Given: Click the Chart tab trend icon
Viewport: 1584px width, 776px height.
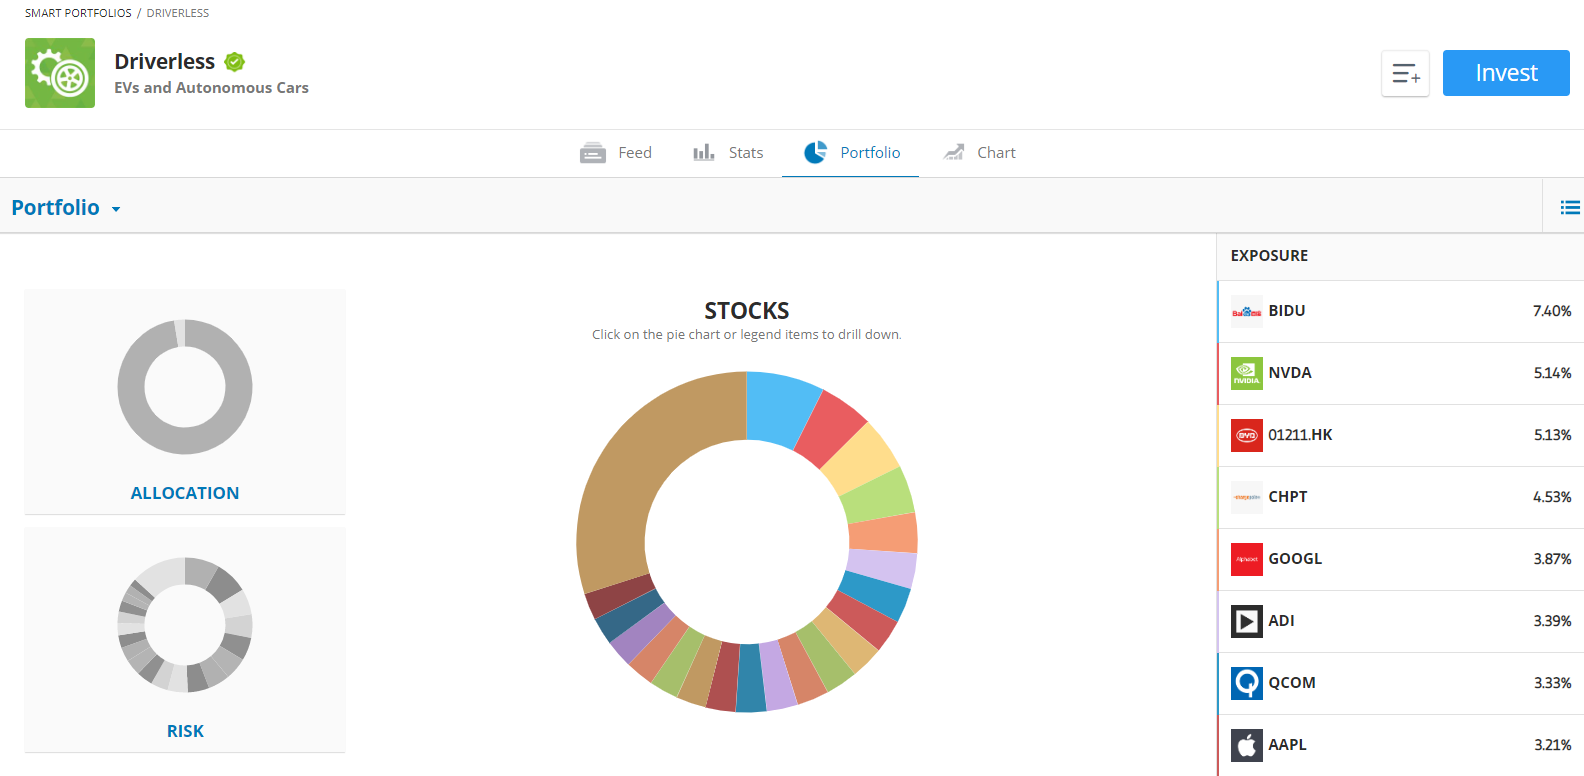Looking at the screenshot, I should click(x=954, y=152).
